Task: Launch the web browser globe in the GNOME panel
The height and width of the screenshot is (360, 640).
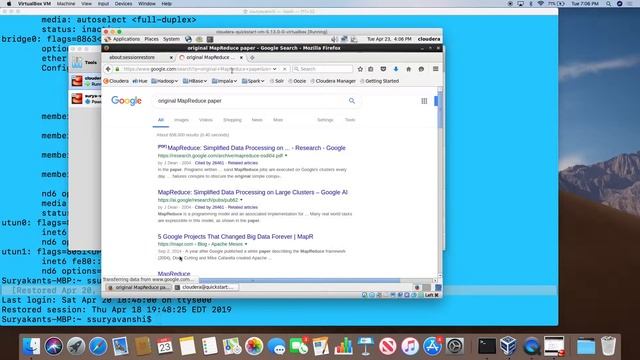Action: coord(188,39)
